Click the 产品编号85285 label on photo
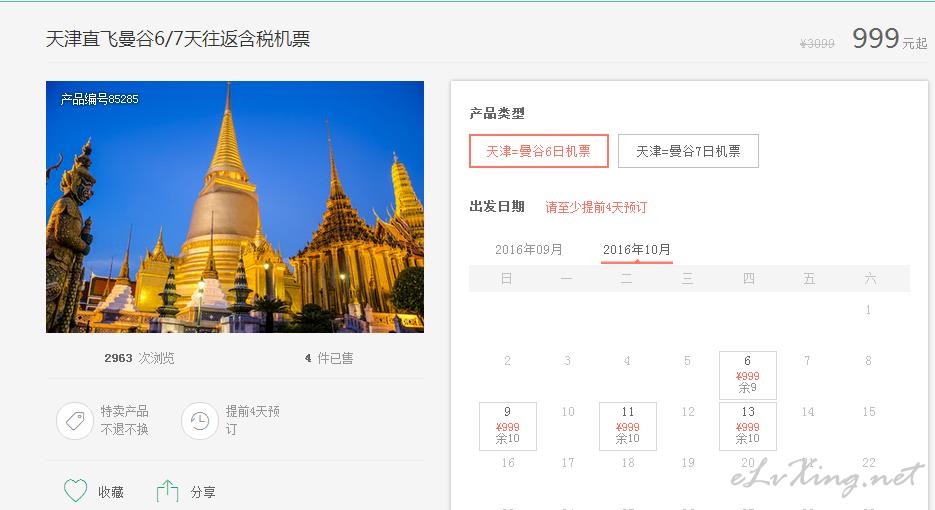The width and height of the screenshot is (935, 510). coord(100,99)
